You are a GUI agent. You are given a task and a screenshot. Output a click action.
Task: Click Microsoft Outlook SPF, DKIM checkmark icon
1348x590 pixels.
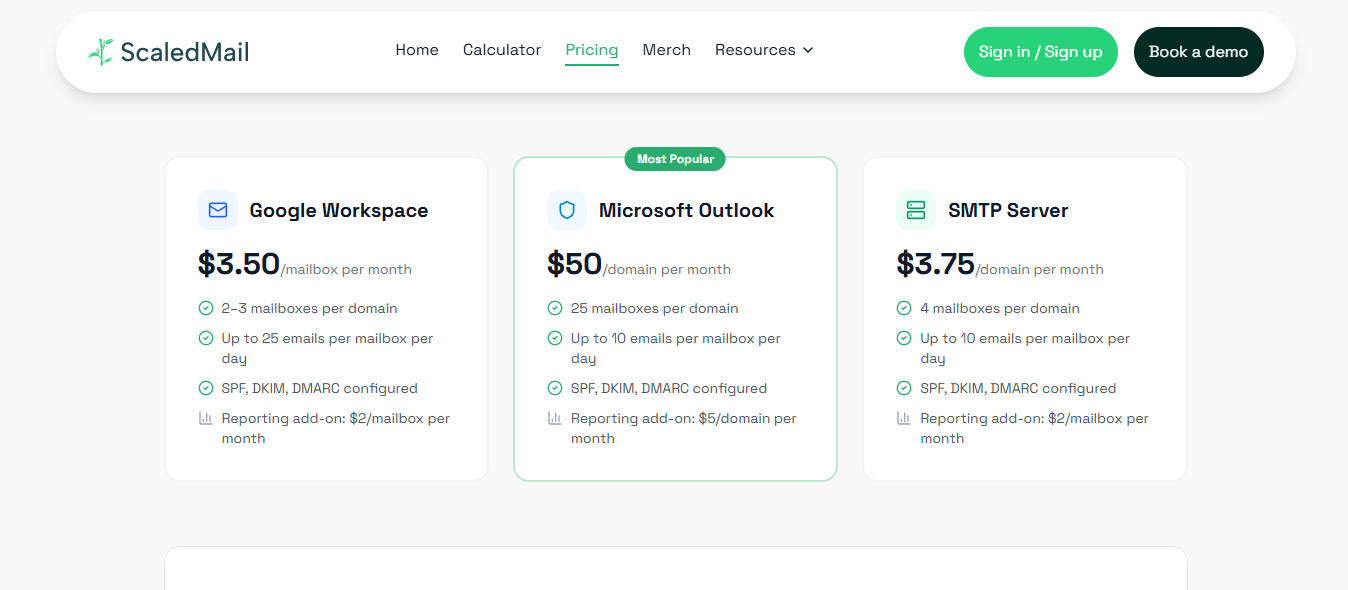point(555,388)
